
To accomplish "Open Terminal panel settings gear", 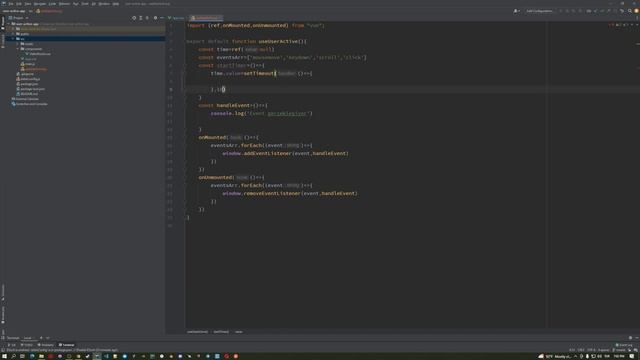I will pos(630,338).
